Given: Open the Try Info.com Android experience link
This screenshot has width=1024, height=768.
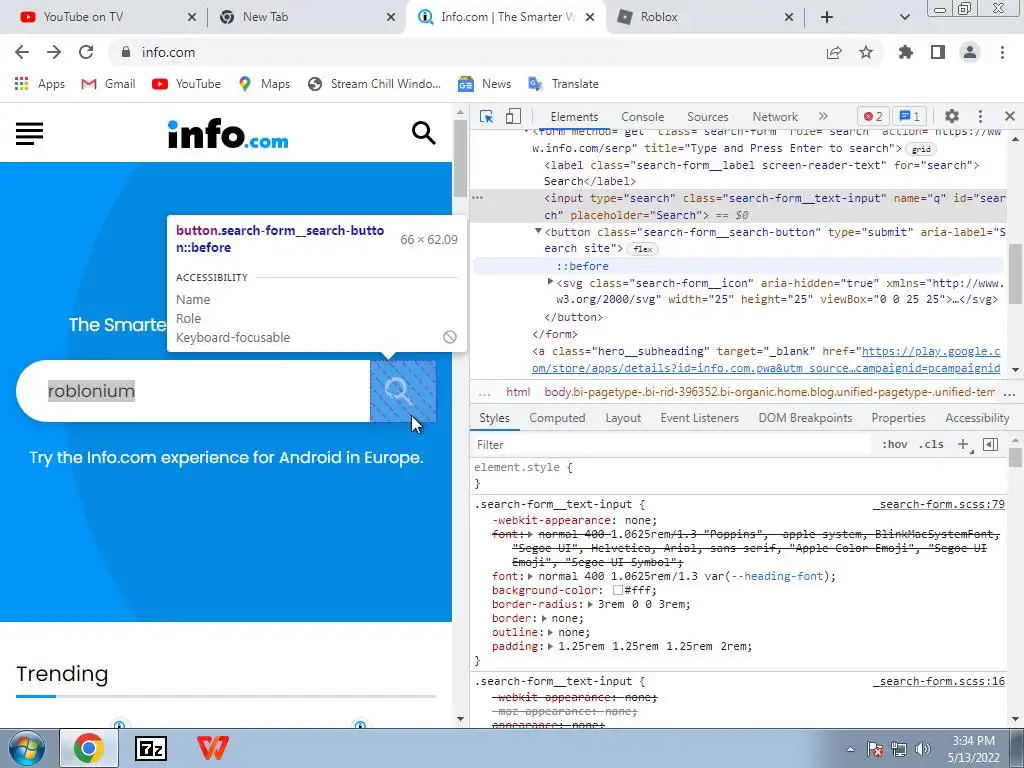Looking at the screenshot, I should 226,457.
